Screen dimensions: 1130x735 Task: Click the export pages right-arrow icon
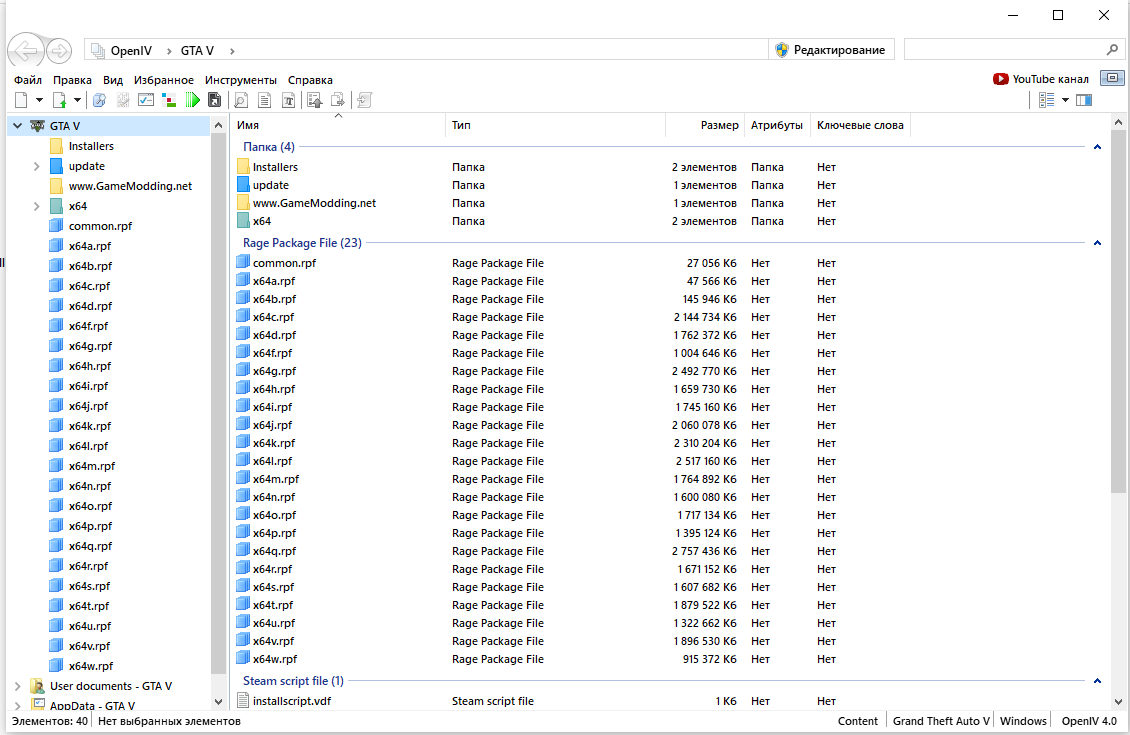click(x=338, y=100)
